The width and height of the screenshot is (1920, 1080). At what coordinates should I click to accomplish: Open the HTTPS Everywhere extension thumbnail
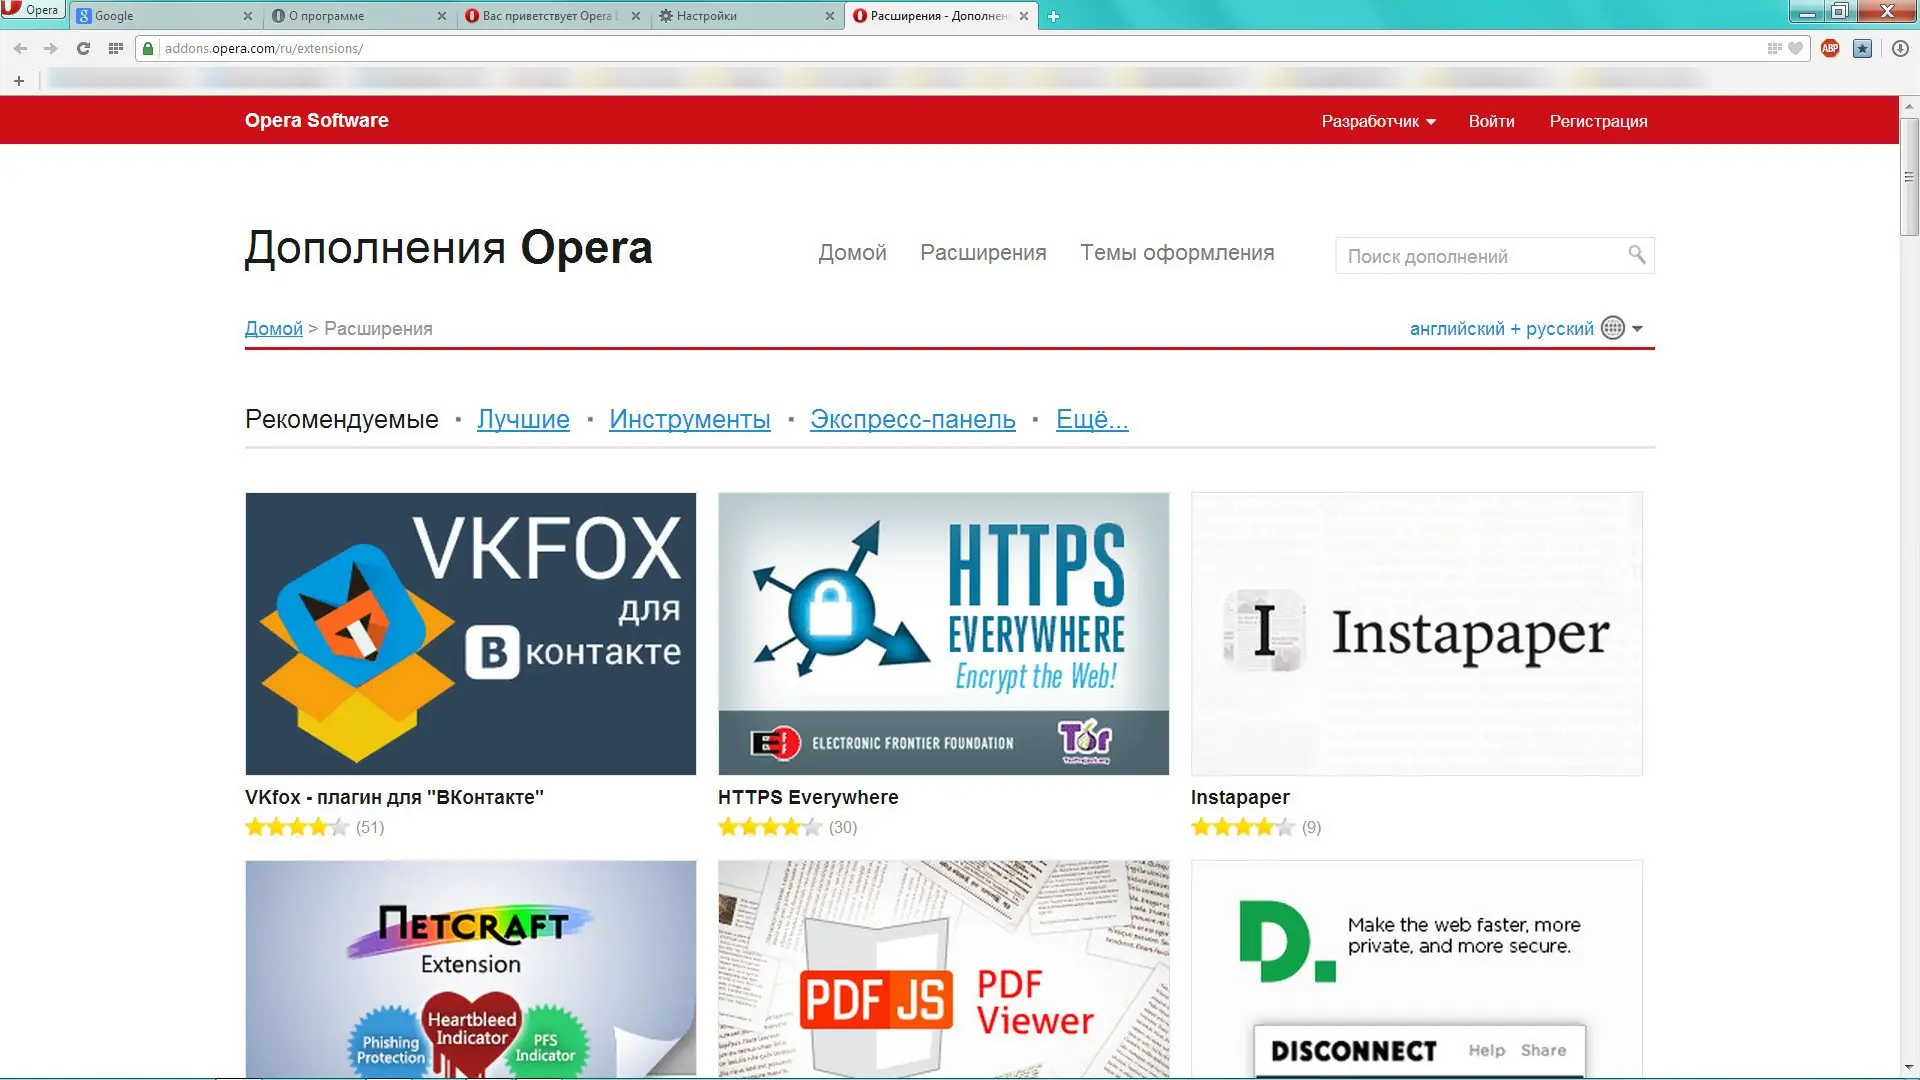pos(943,633)
